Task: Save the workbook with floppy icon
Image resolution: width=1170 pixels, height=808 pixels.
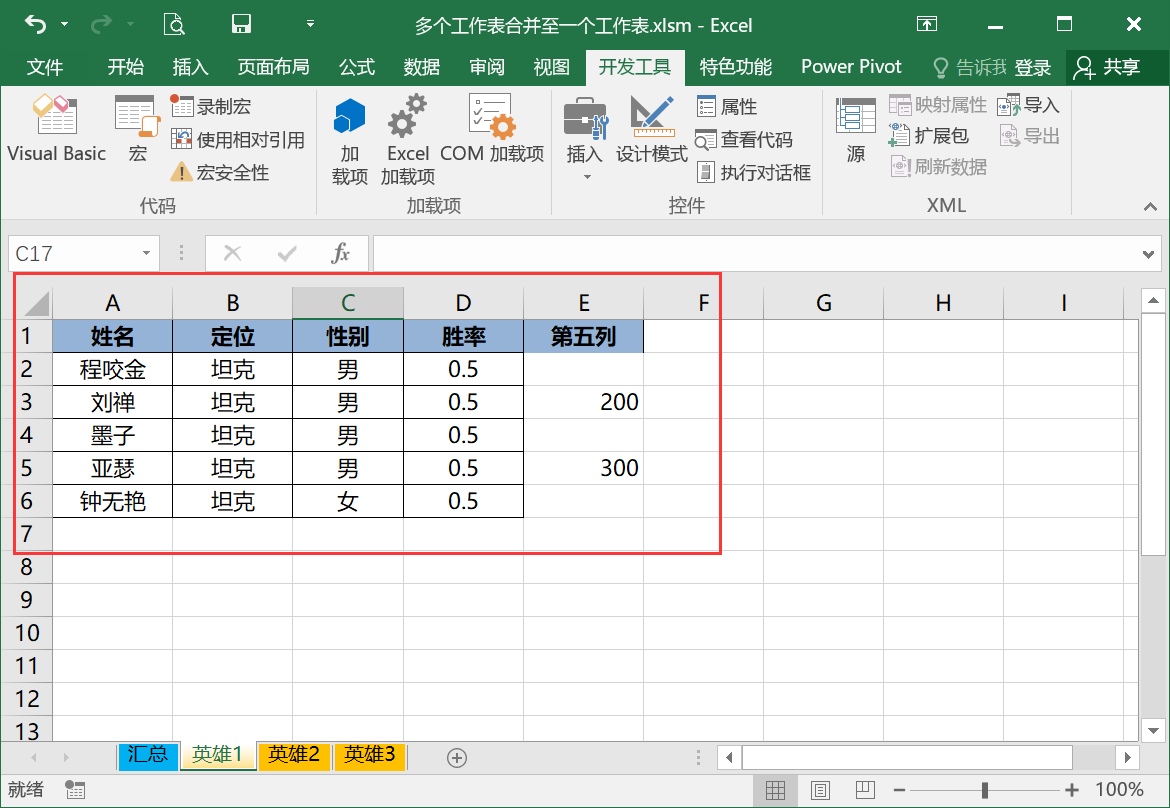Action: (x=241, y=25)
